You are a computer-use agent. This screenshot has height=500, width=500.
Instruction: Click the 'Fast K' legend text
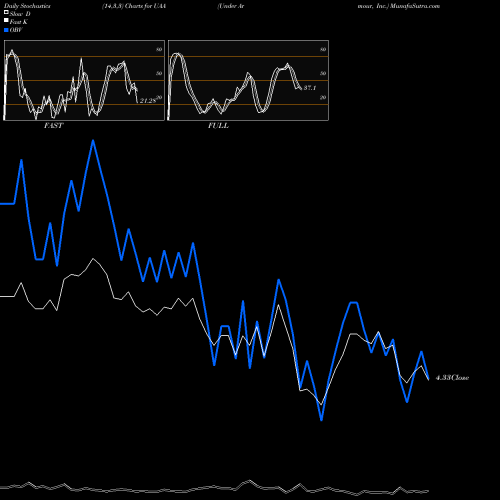click(x=19, y=22)
